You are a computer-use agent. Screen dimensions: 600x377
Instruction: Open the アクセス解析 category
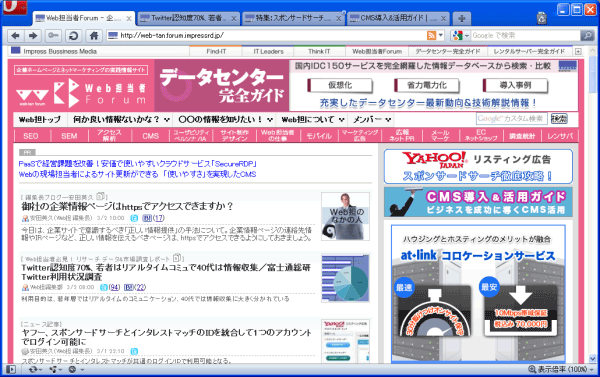point(109,135)
